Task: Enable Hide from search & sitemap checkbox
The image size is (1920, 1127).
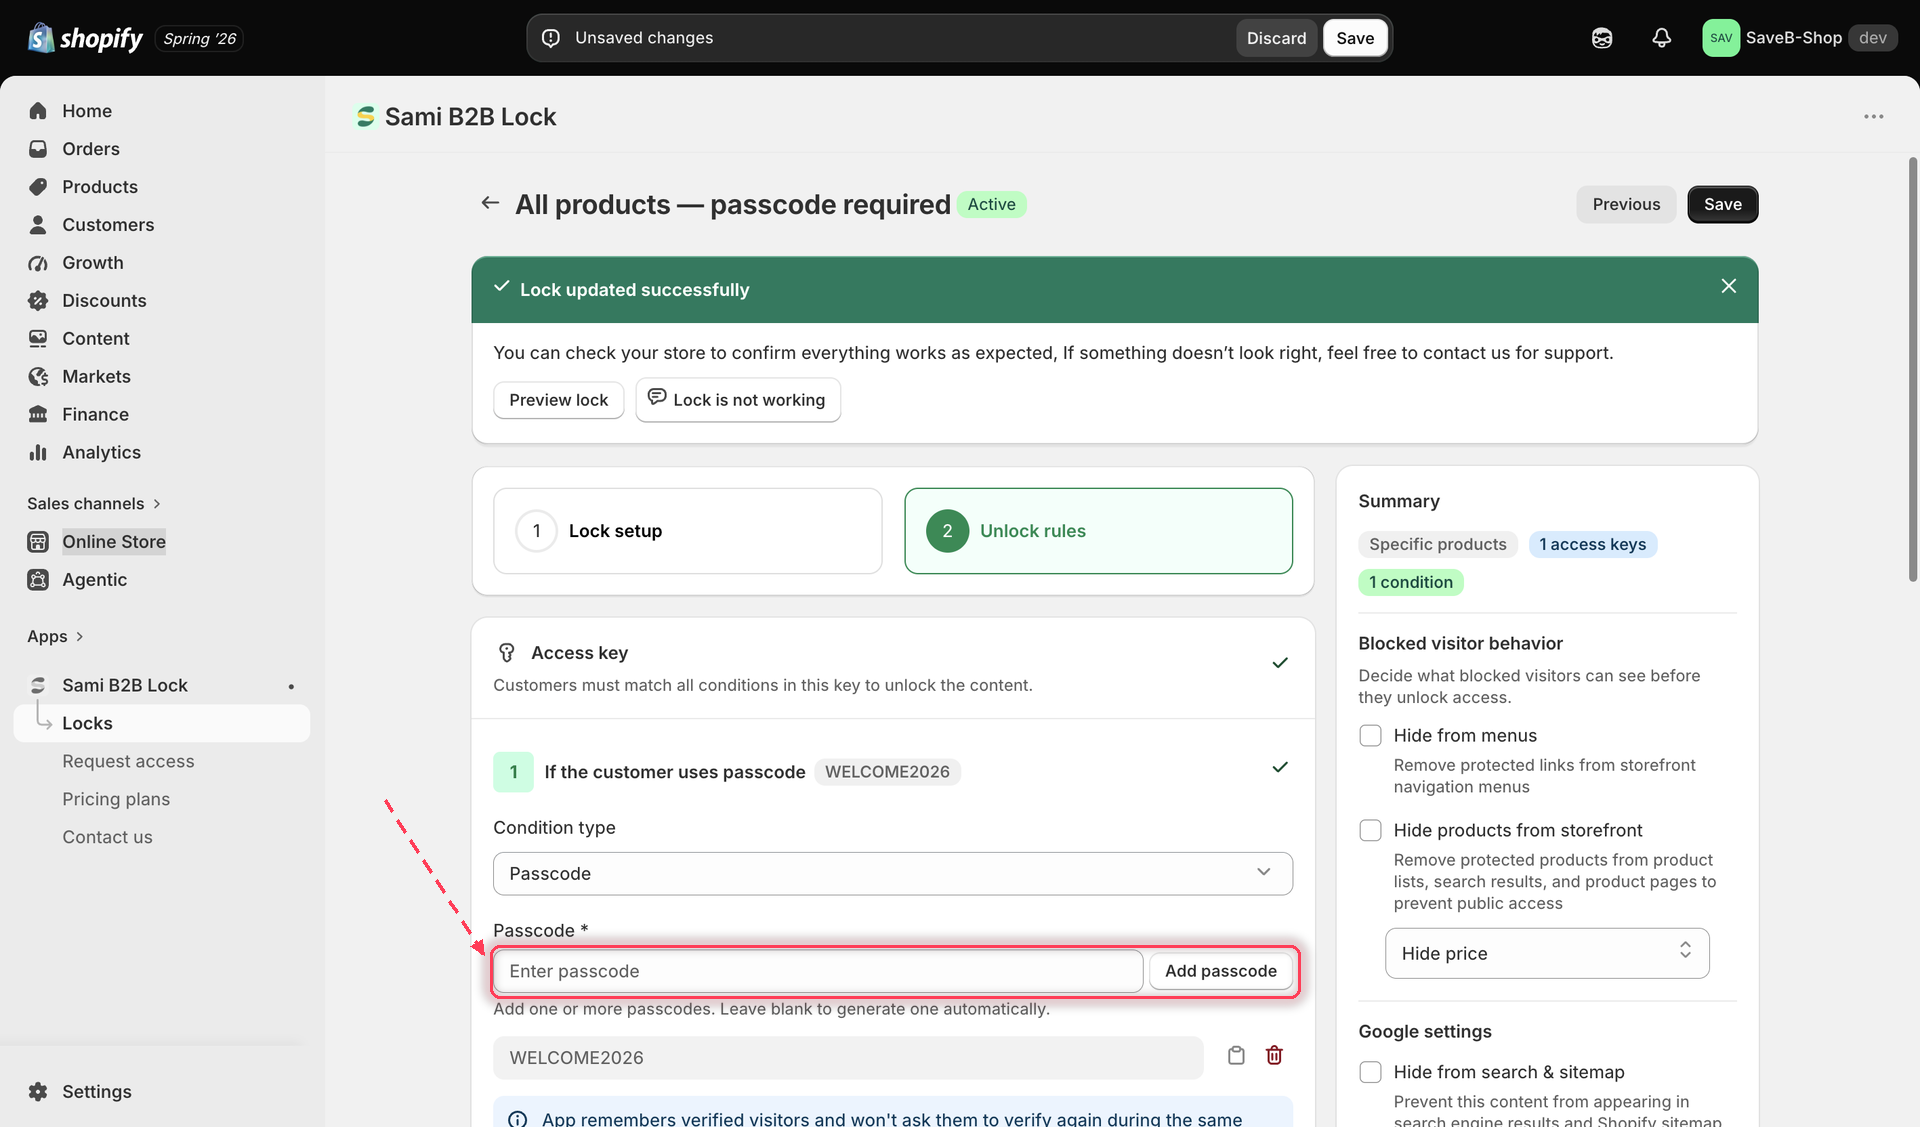Action: [1370, 1073]
